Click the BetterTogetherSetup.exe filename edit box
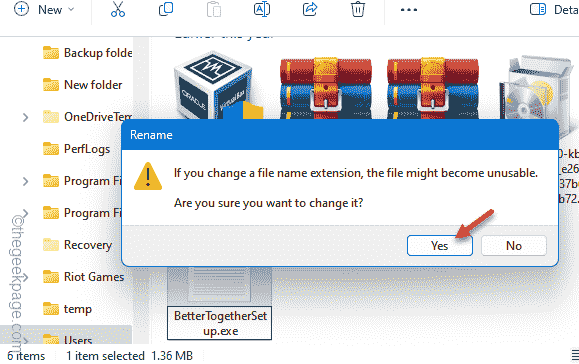 [220, 323]
